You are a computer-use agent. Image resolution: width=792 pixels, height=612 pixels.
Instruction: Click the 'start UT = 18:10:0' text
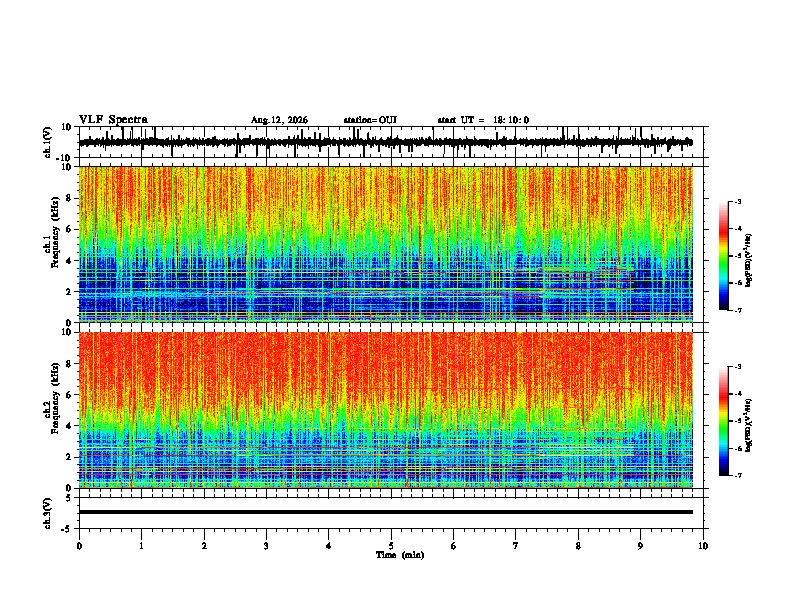click(x=483, y=120)
